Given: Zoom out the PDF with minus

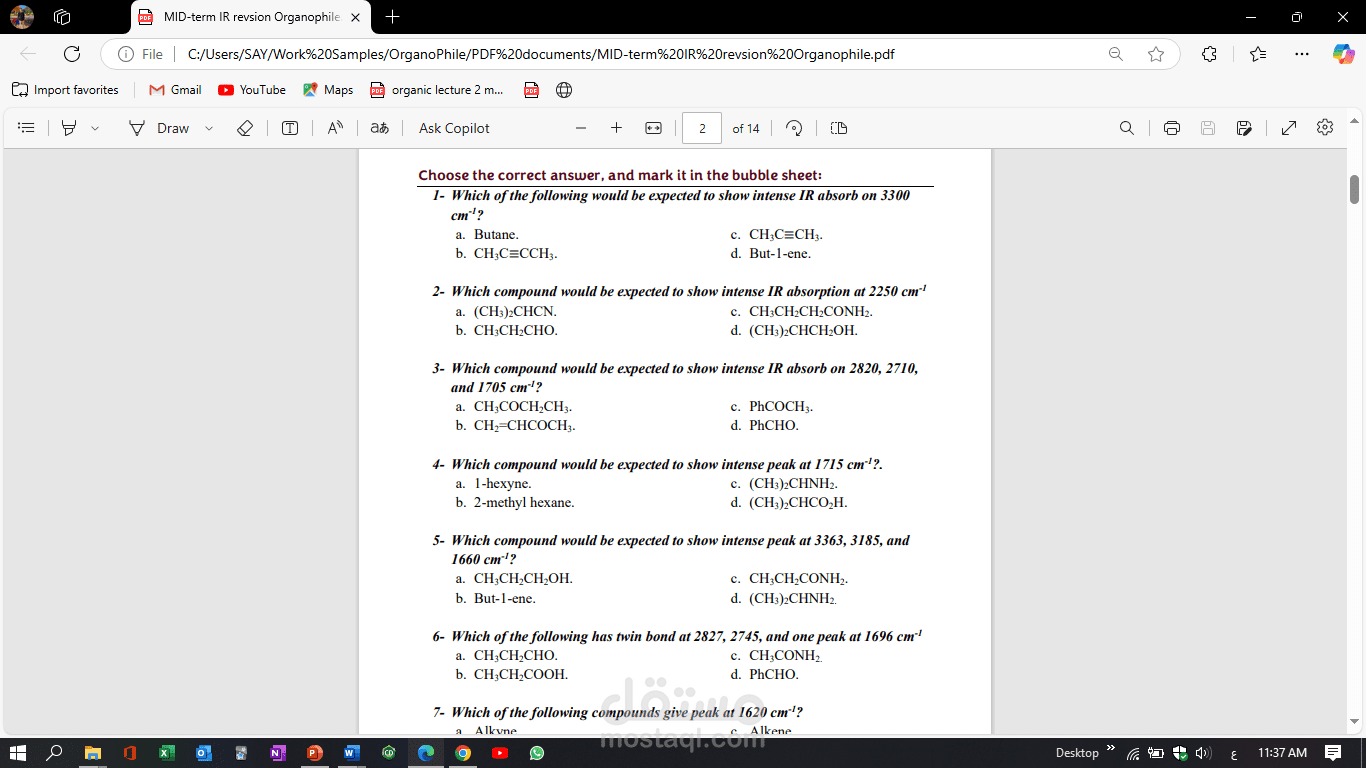Looking at the screenshot, I should pos(581,128).
